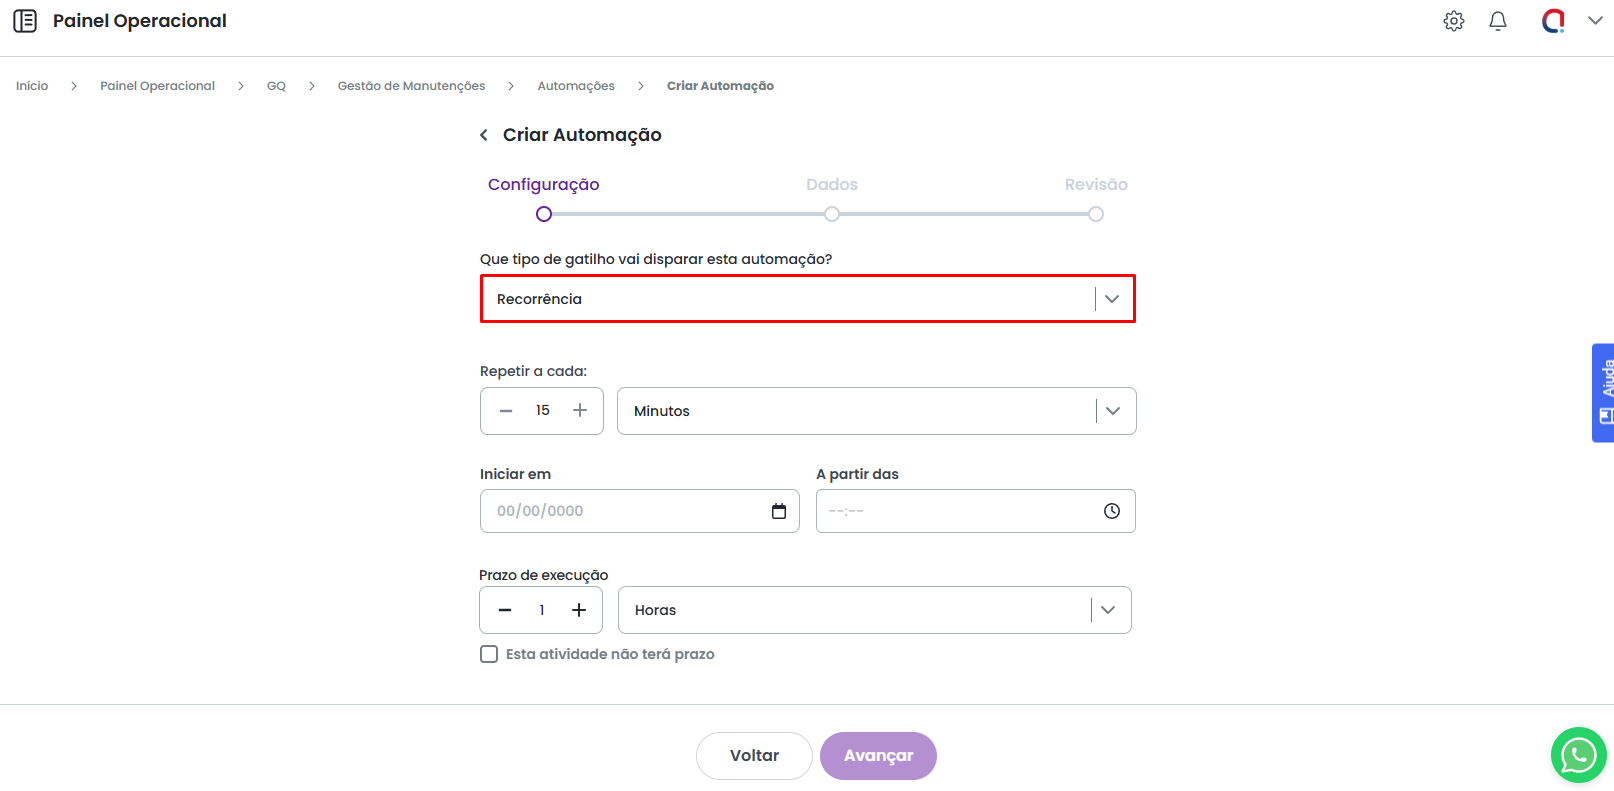This screenshot has width=1614, height=791.
Task: Click the Voltar button
Action: [x=754, y=756]
